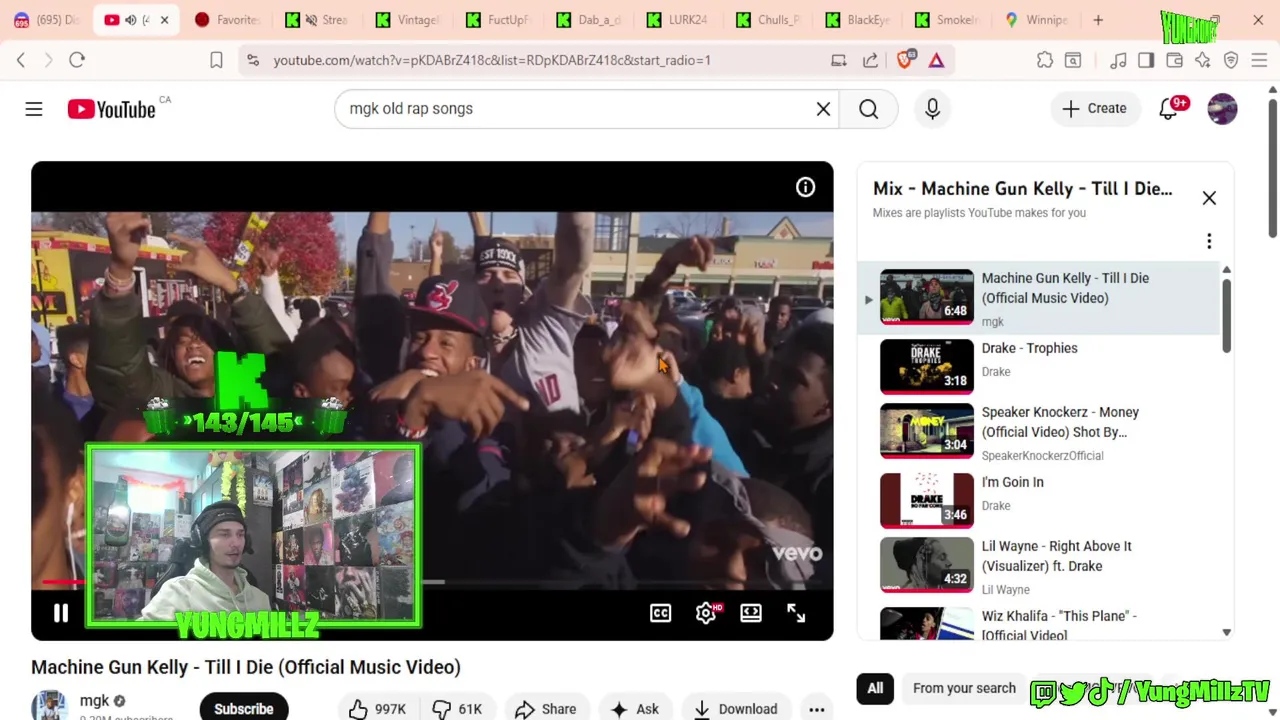Image resolution: width=1280 pixels, height=720 pixels.
Task: Open the Brave Shields lion icon
Action: pos(905,60)
